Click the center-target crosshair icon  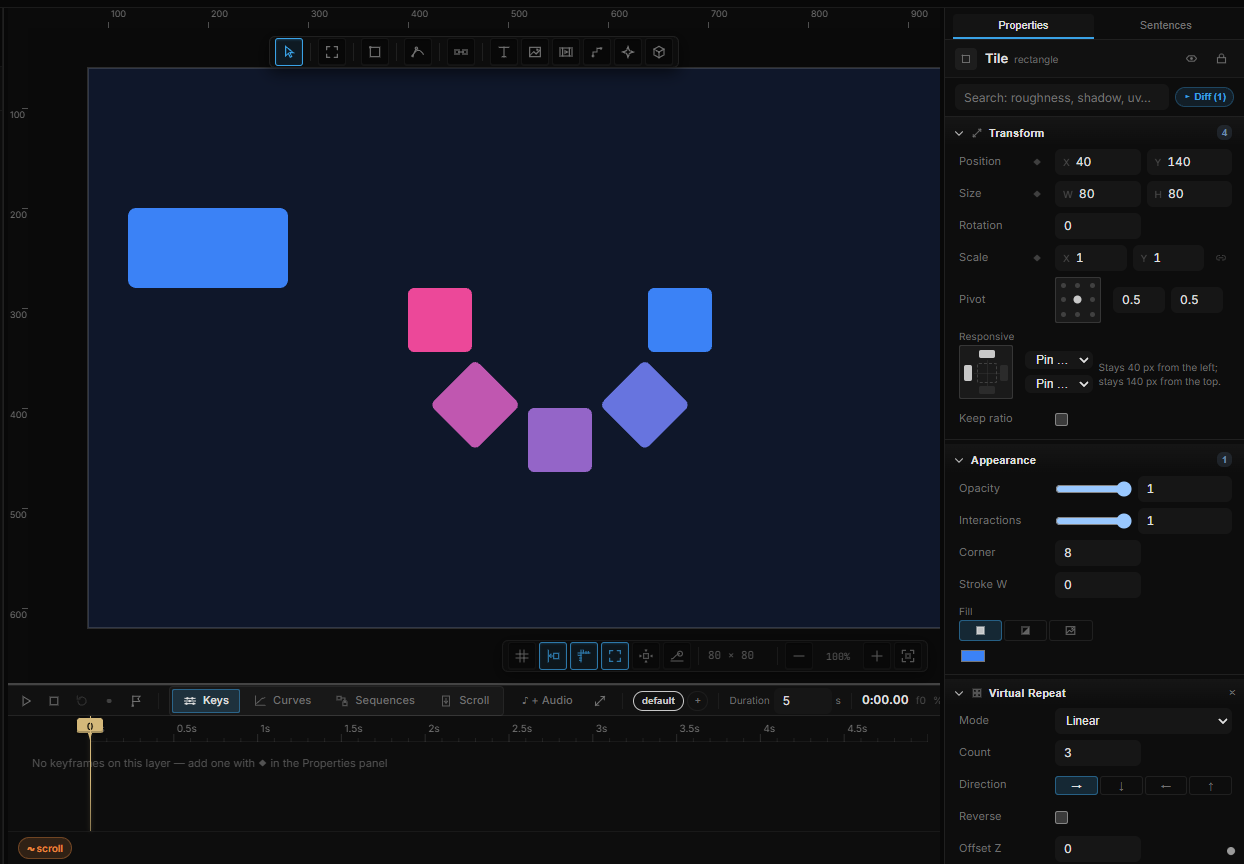(646, 656)
